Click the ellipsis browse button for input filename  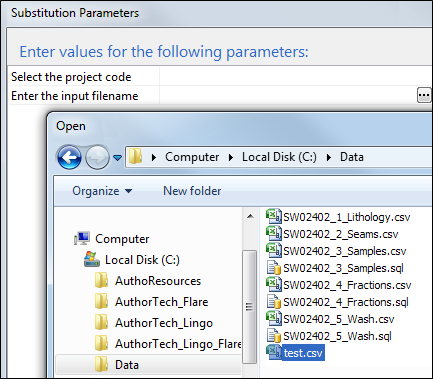point(424,96)
